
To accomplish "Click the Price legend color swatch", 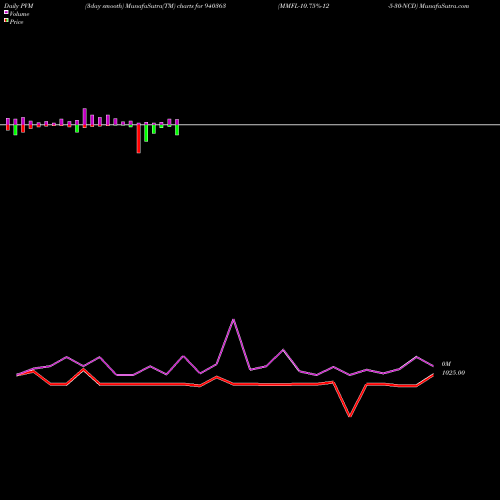I will click(6, 21).
